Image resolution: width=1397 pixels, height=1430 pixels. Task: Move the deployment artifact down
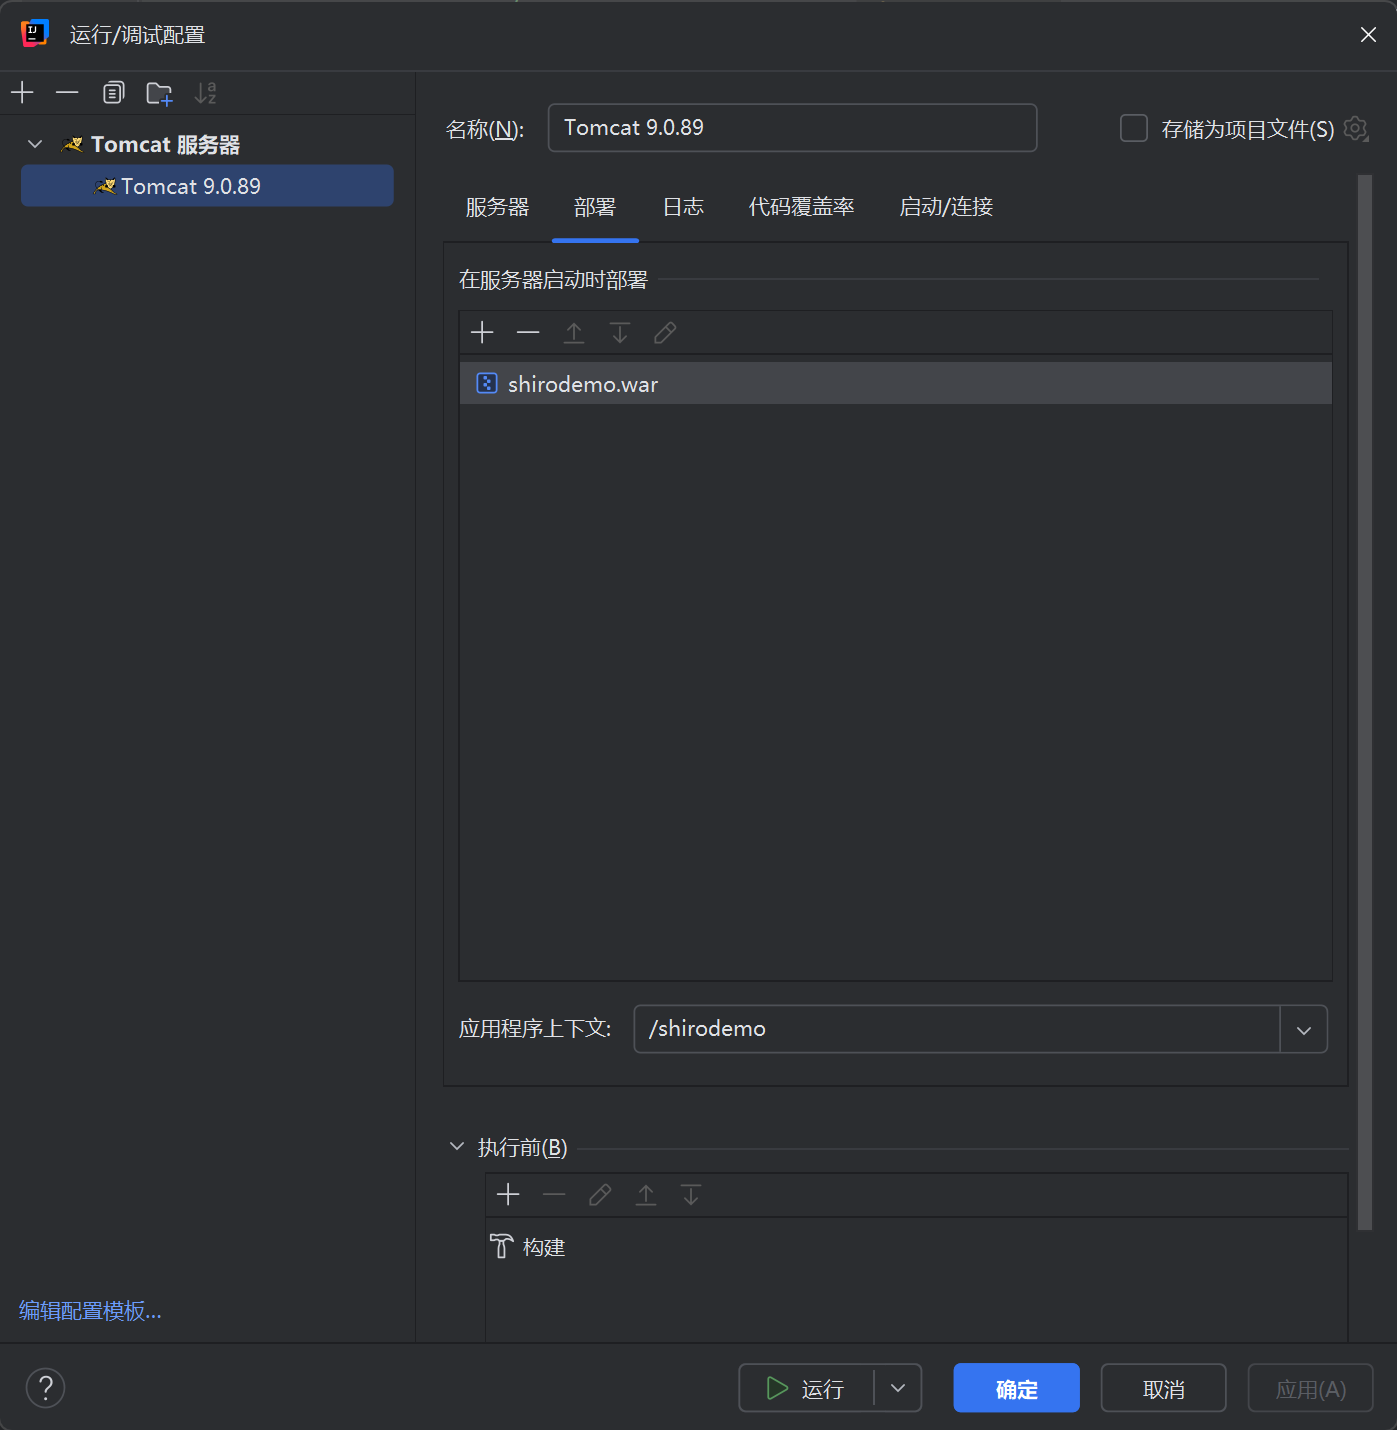click(620, 333)
